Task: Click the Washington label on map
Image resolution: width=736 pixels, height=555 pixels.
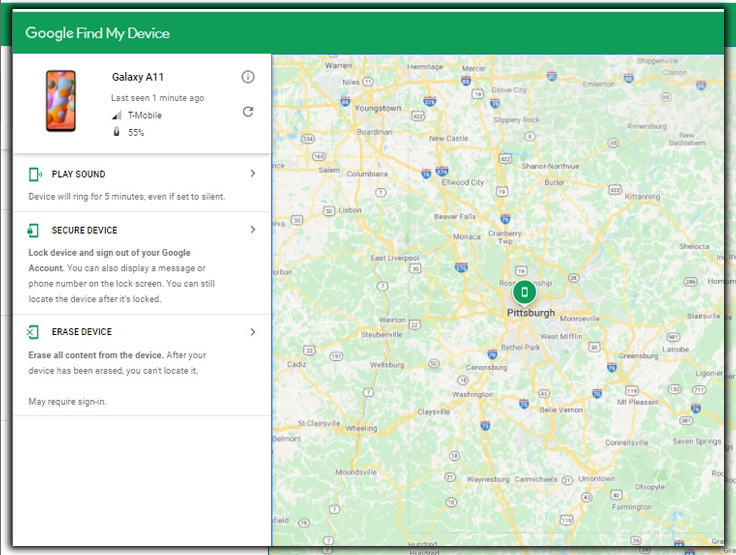Action: click(x=473, y=394)
